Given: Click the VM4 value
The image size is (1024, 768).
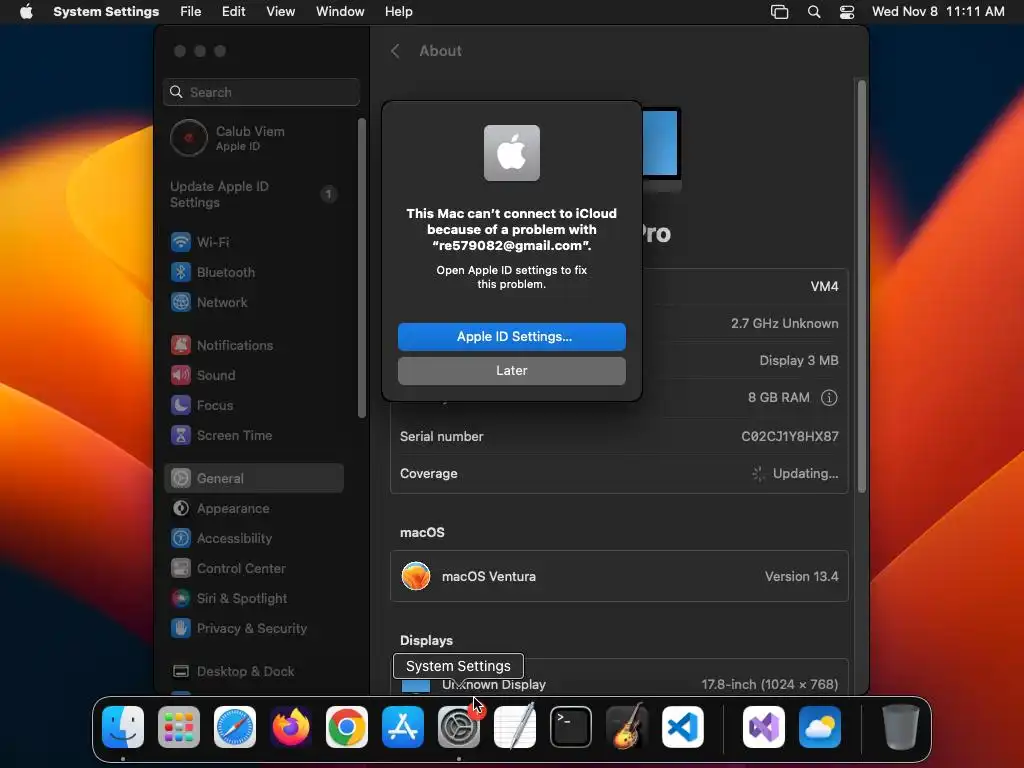Looking at the screenshot, I should coord(824,286).
